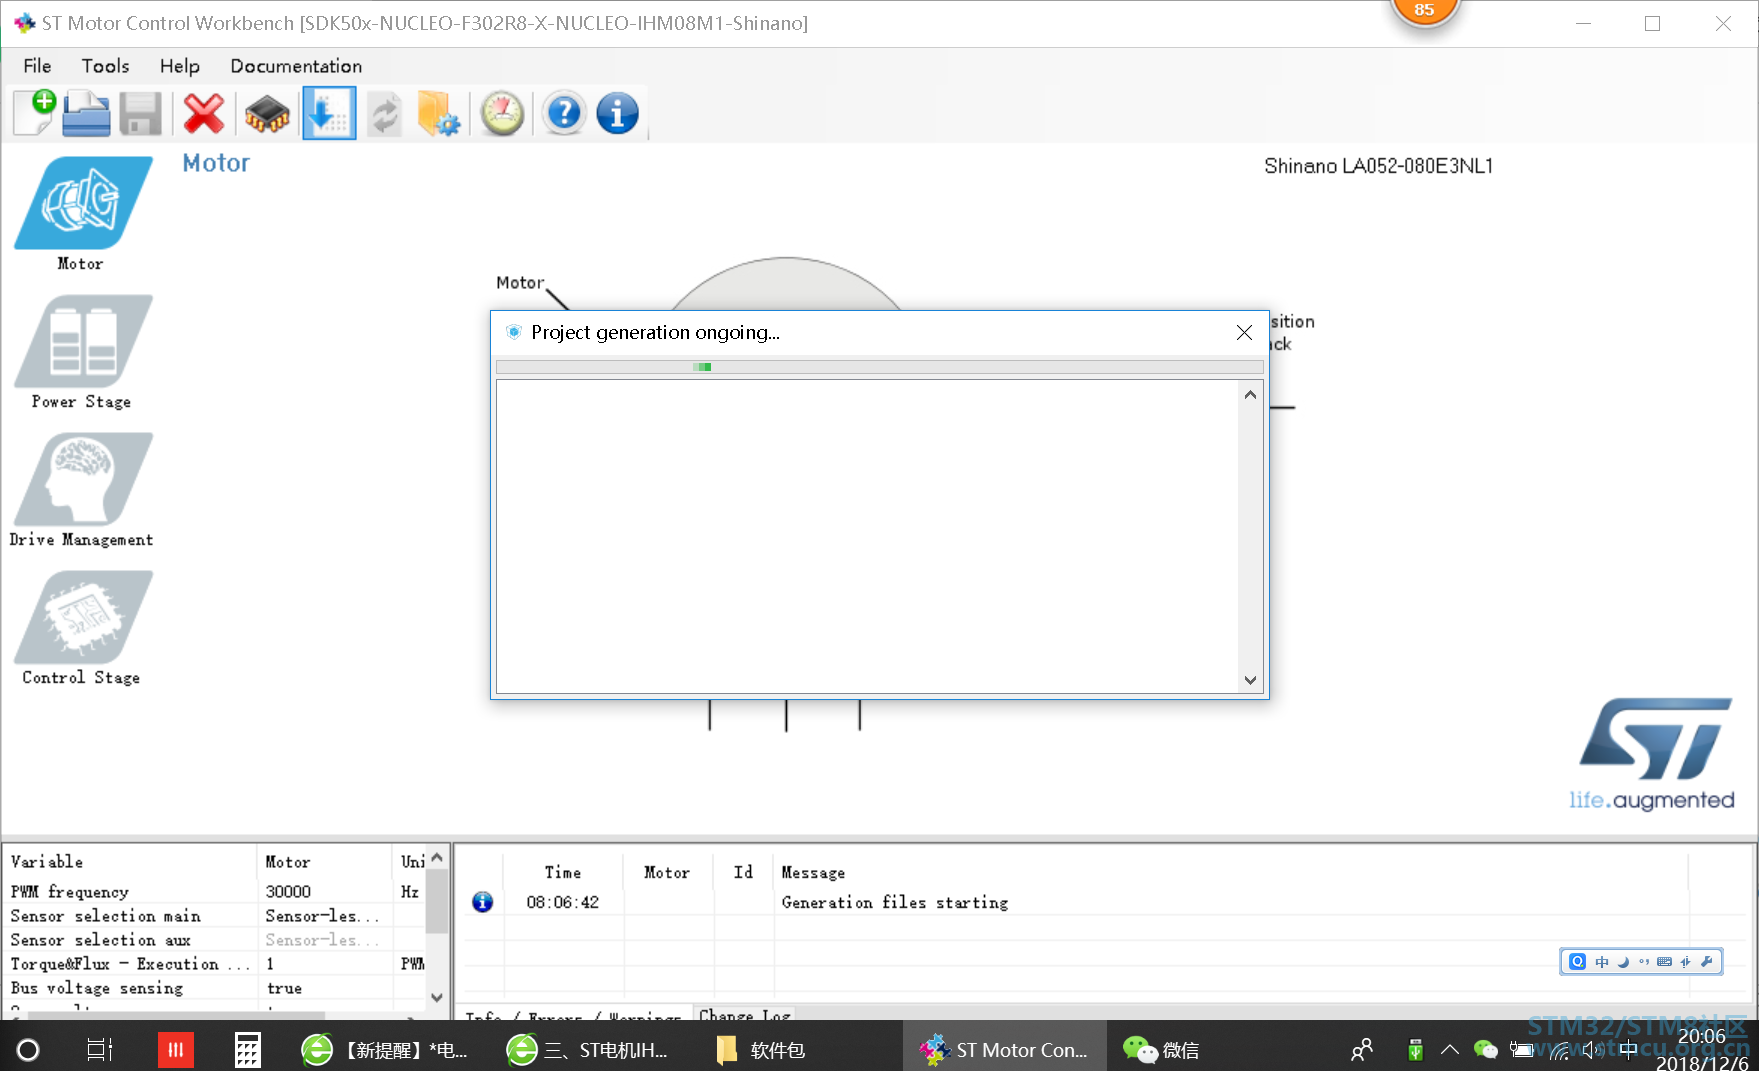
Task: Open the monitor gauge icon
Action: click(x=502, y=113)
